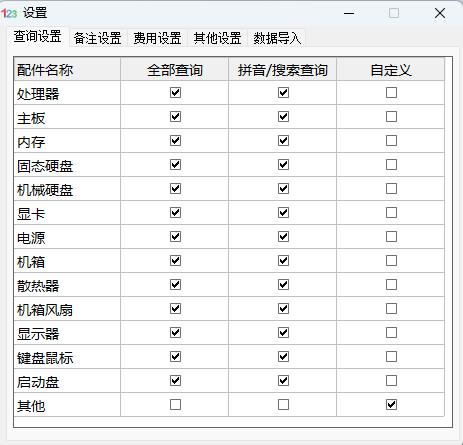Select the 其他设置 tab
The width and height of the screenshot is (463, 445).
(217, 38)
